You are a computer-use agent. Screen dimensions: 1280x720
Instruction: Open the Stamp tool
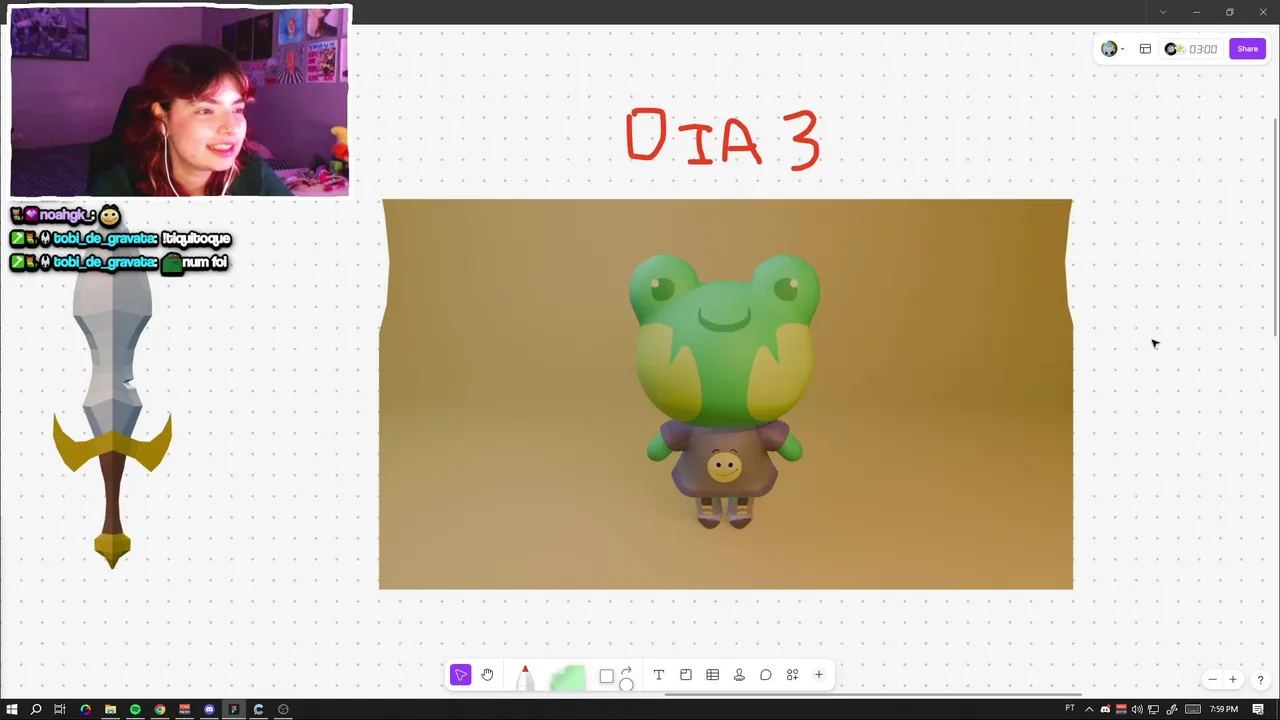pyautogui.click(x=739, y=675)
